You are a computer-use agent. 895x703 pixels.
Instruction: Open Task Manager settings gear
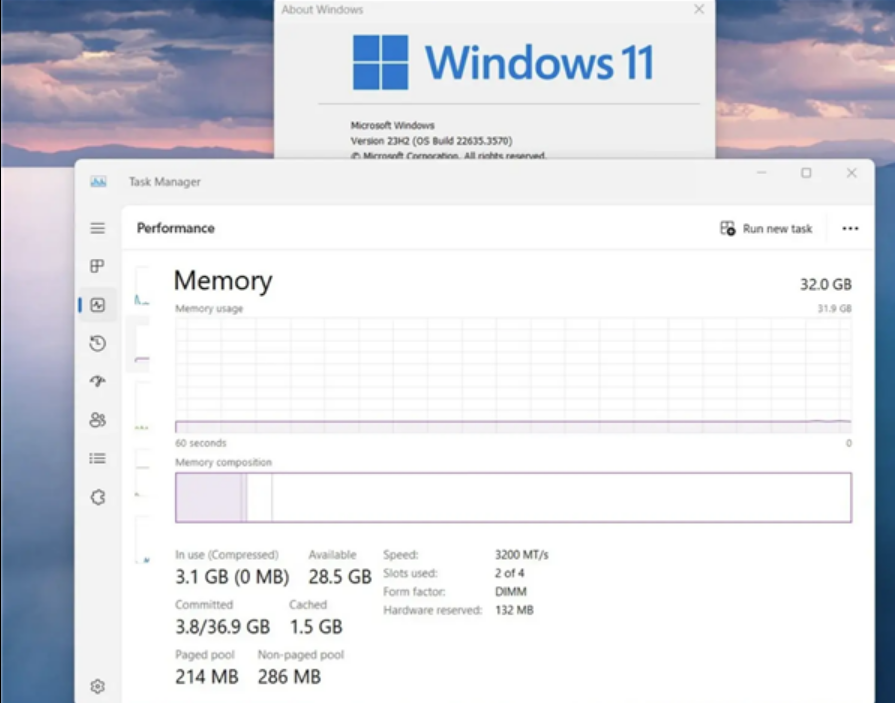(98, 686)
